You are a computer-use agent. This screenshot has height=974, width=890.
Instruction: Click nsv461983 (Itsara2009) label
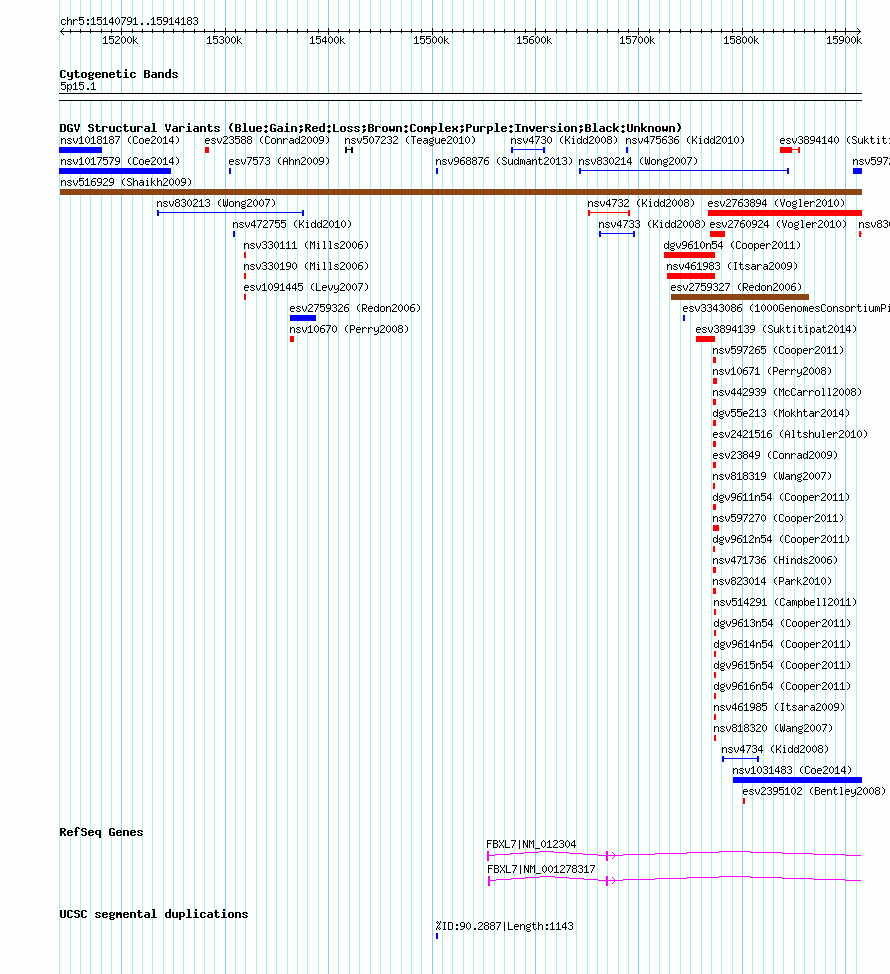coord(732,267)
